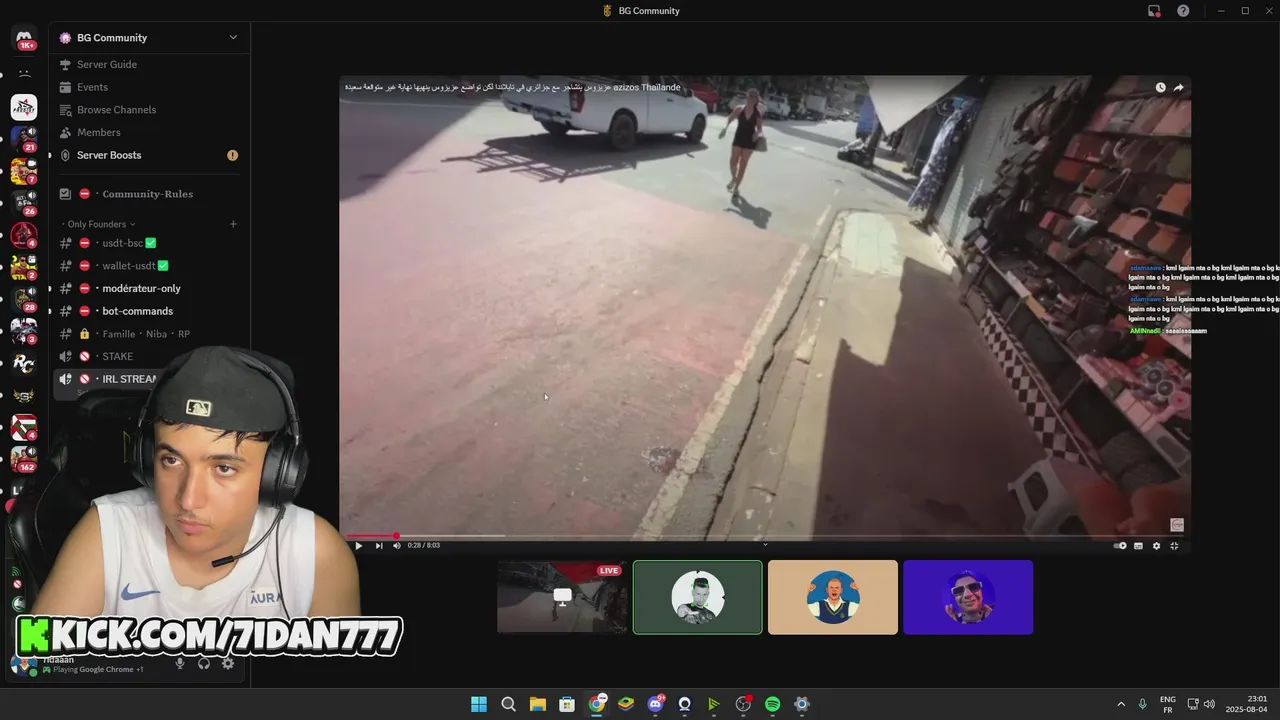1280x720 pixels.
Task: Switch the ENG FR input language
Action: (1167, 704)
